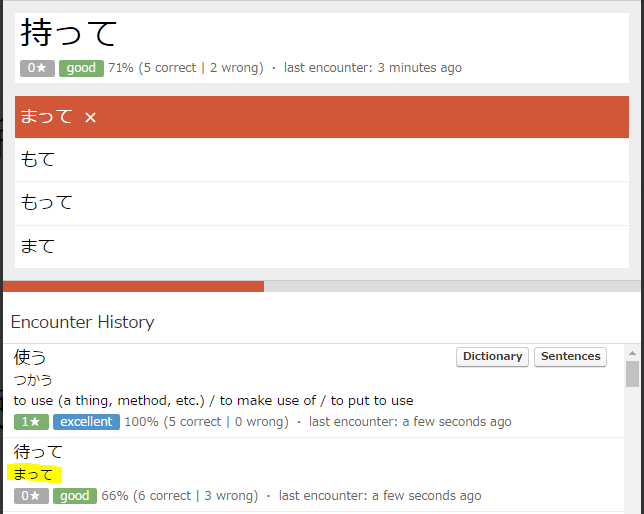Viewport: 644px width, 514px height.
Task: Click the 1★ badge for 使う
Action: pyautogui.click(x=31, y=422)
